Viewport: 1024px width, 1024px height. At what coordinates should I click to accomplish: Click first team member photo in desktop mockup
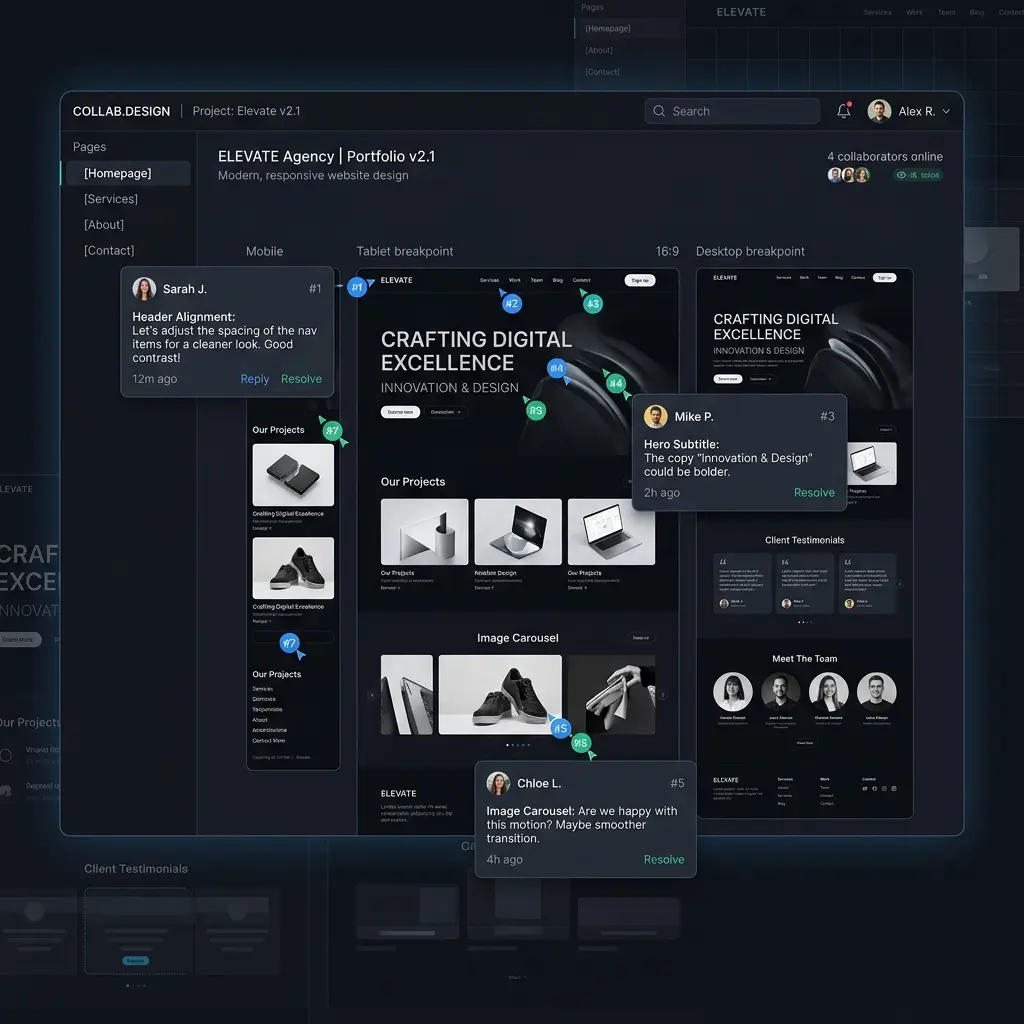(733, 692)
